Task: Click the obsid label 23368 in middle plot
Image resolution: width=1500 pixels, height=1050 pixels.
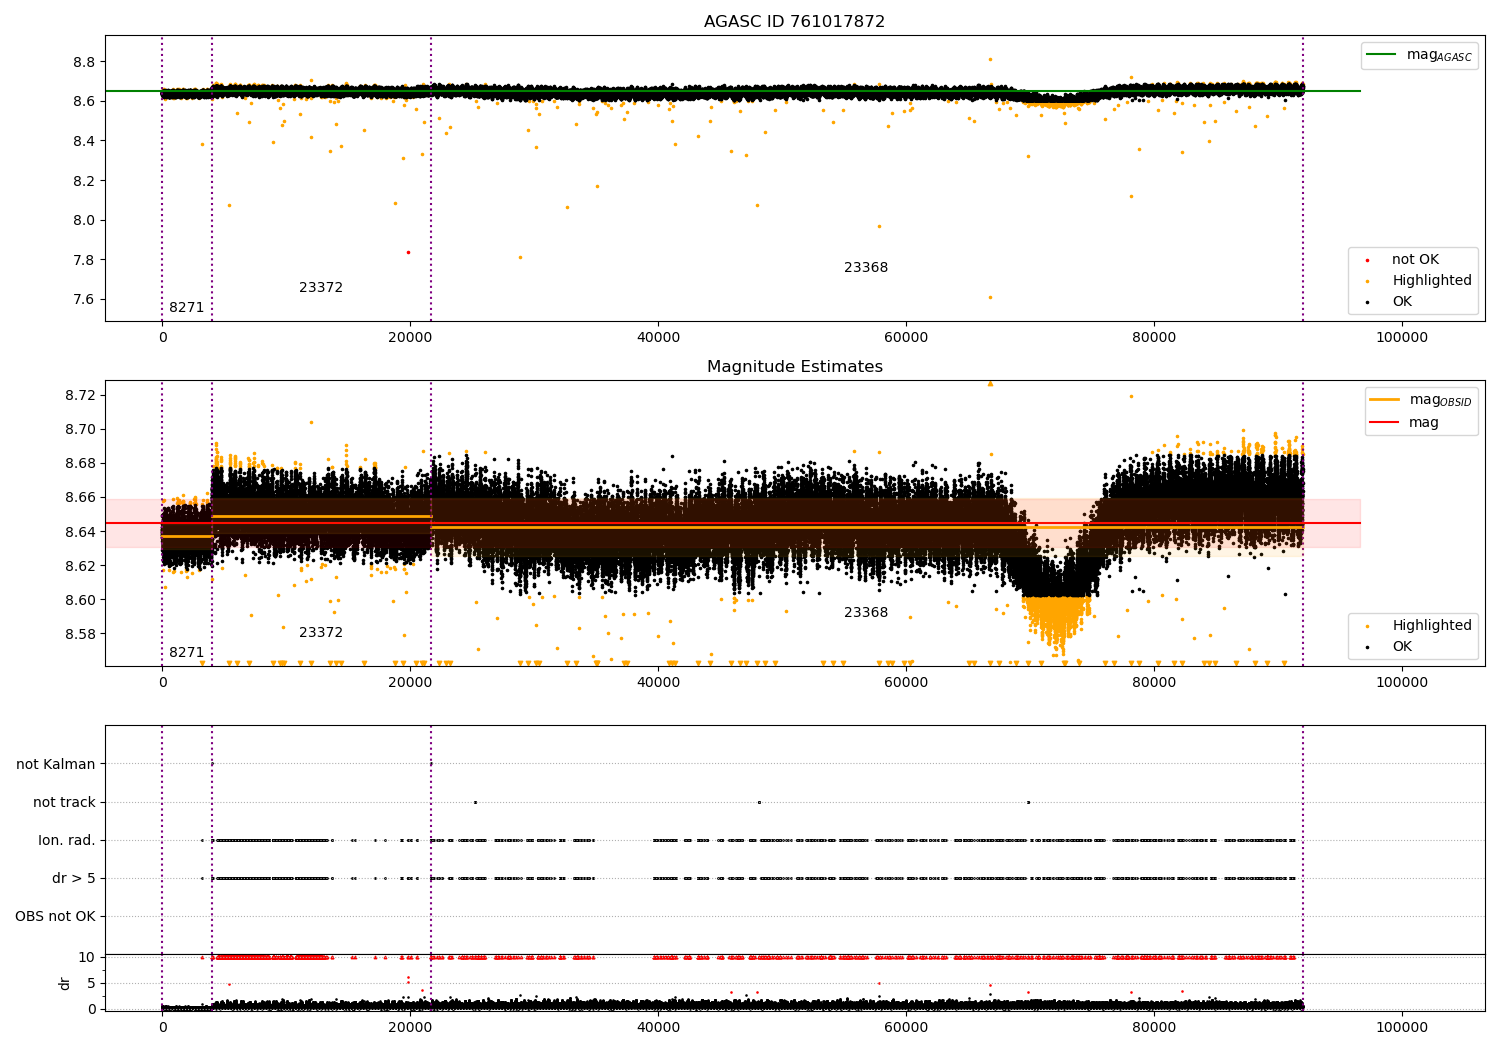Action: 866,612
